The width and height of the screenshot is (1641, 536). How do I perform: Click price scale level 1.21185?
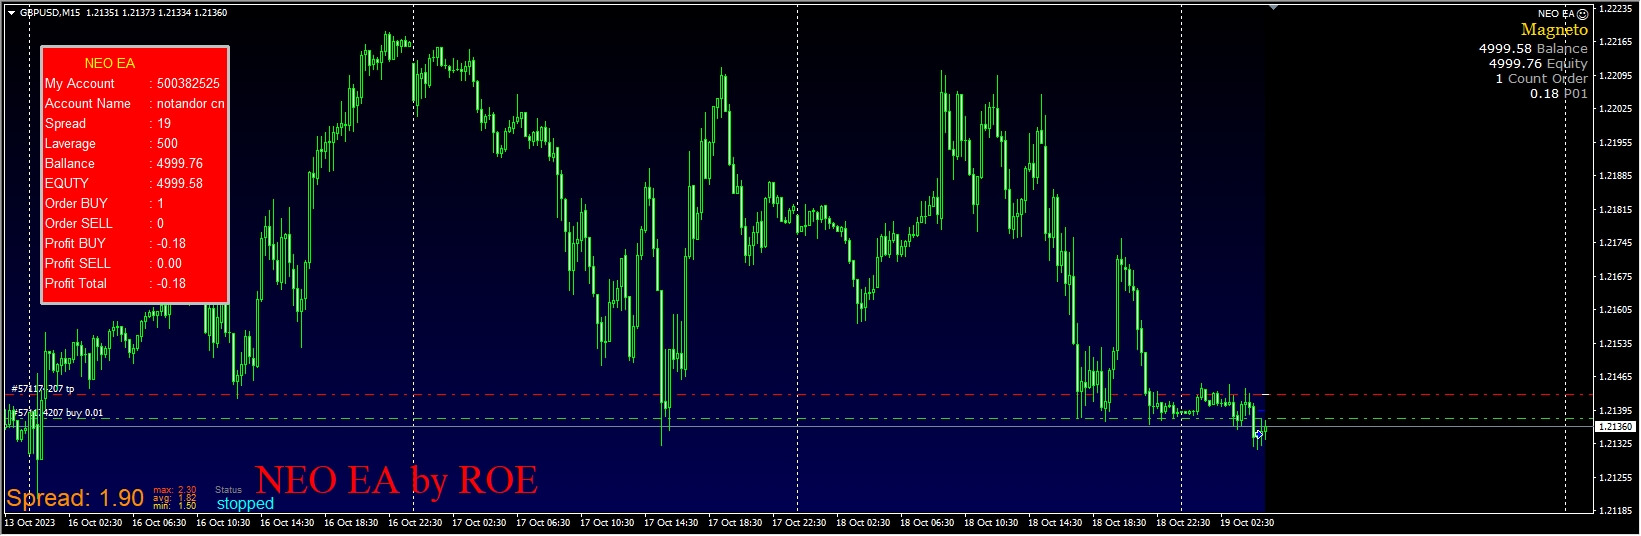pos(1616,510)
